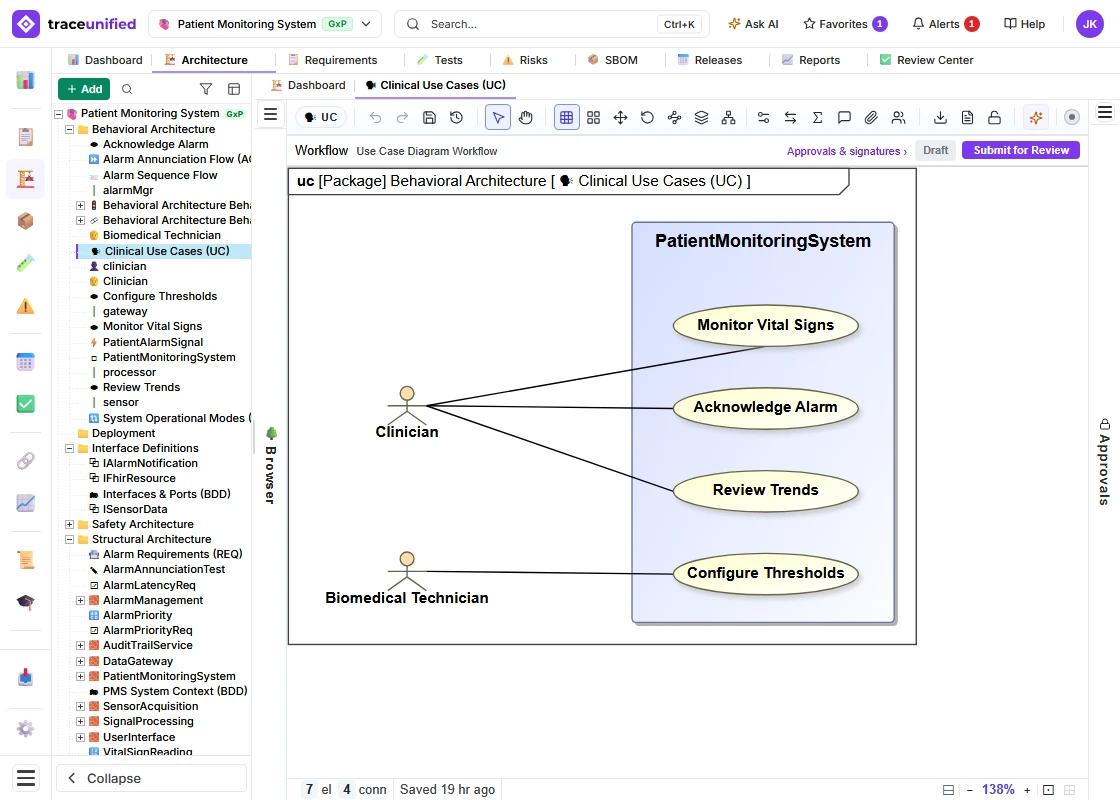Click the four-way move arrows icon

coord(621,118)
